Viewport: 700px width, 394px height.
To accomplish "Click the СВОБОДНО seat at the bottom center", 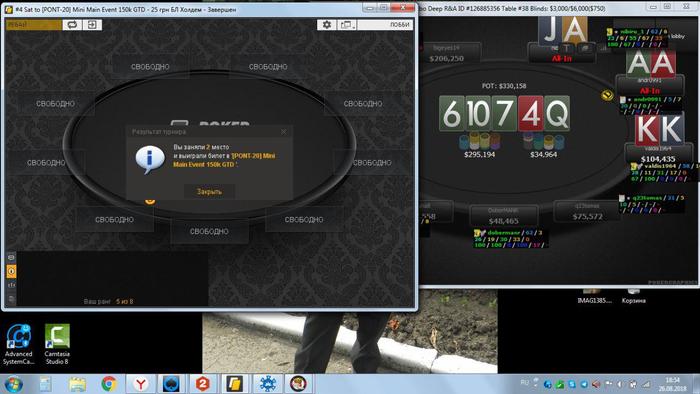I will point(209,232).
